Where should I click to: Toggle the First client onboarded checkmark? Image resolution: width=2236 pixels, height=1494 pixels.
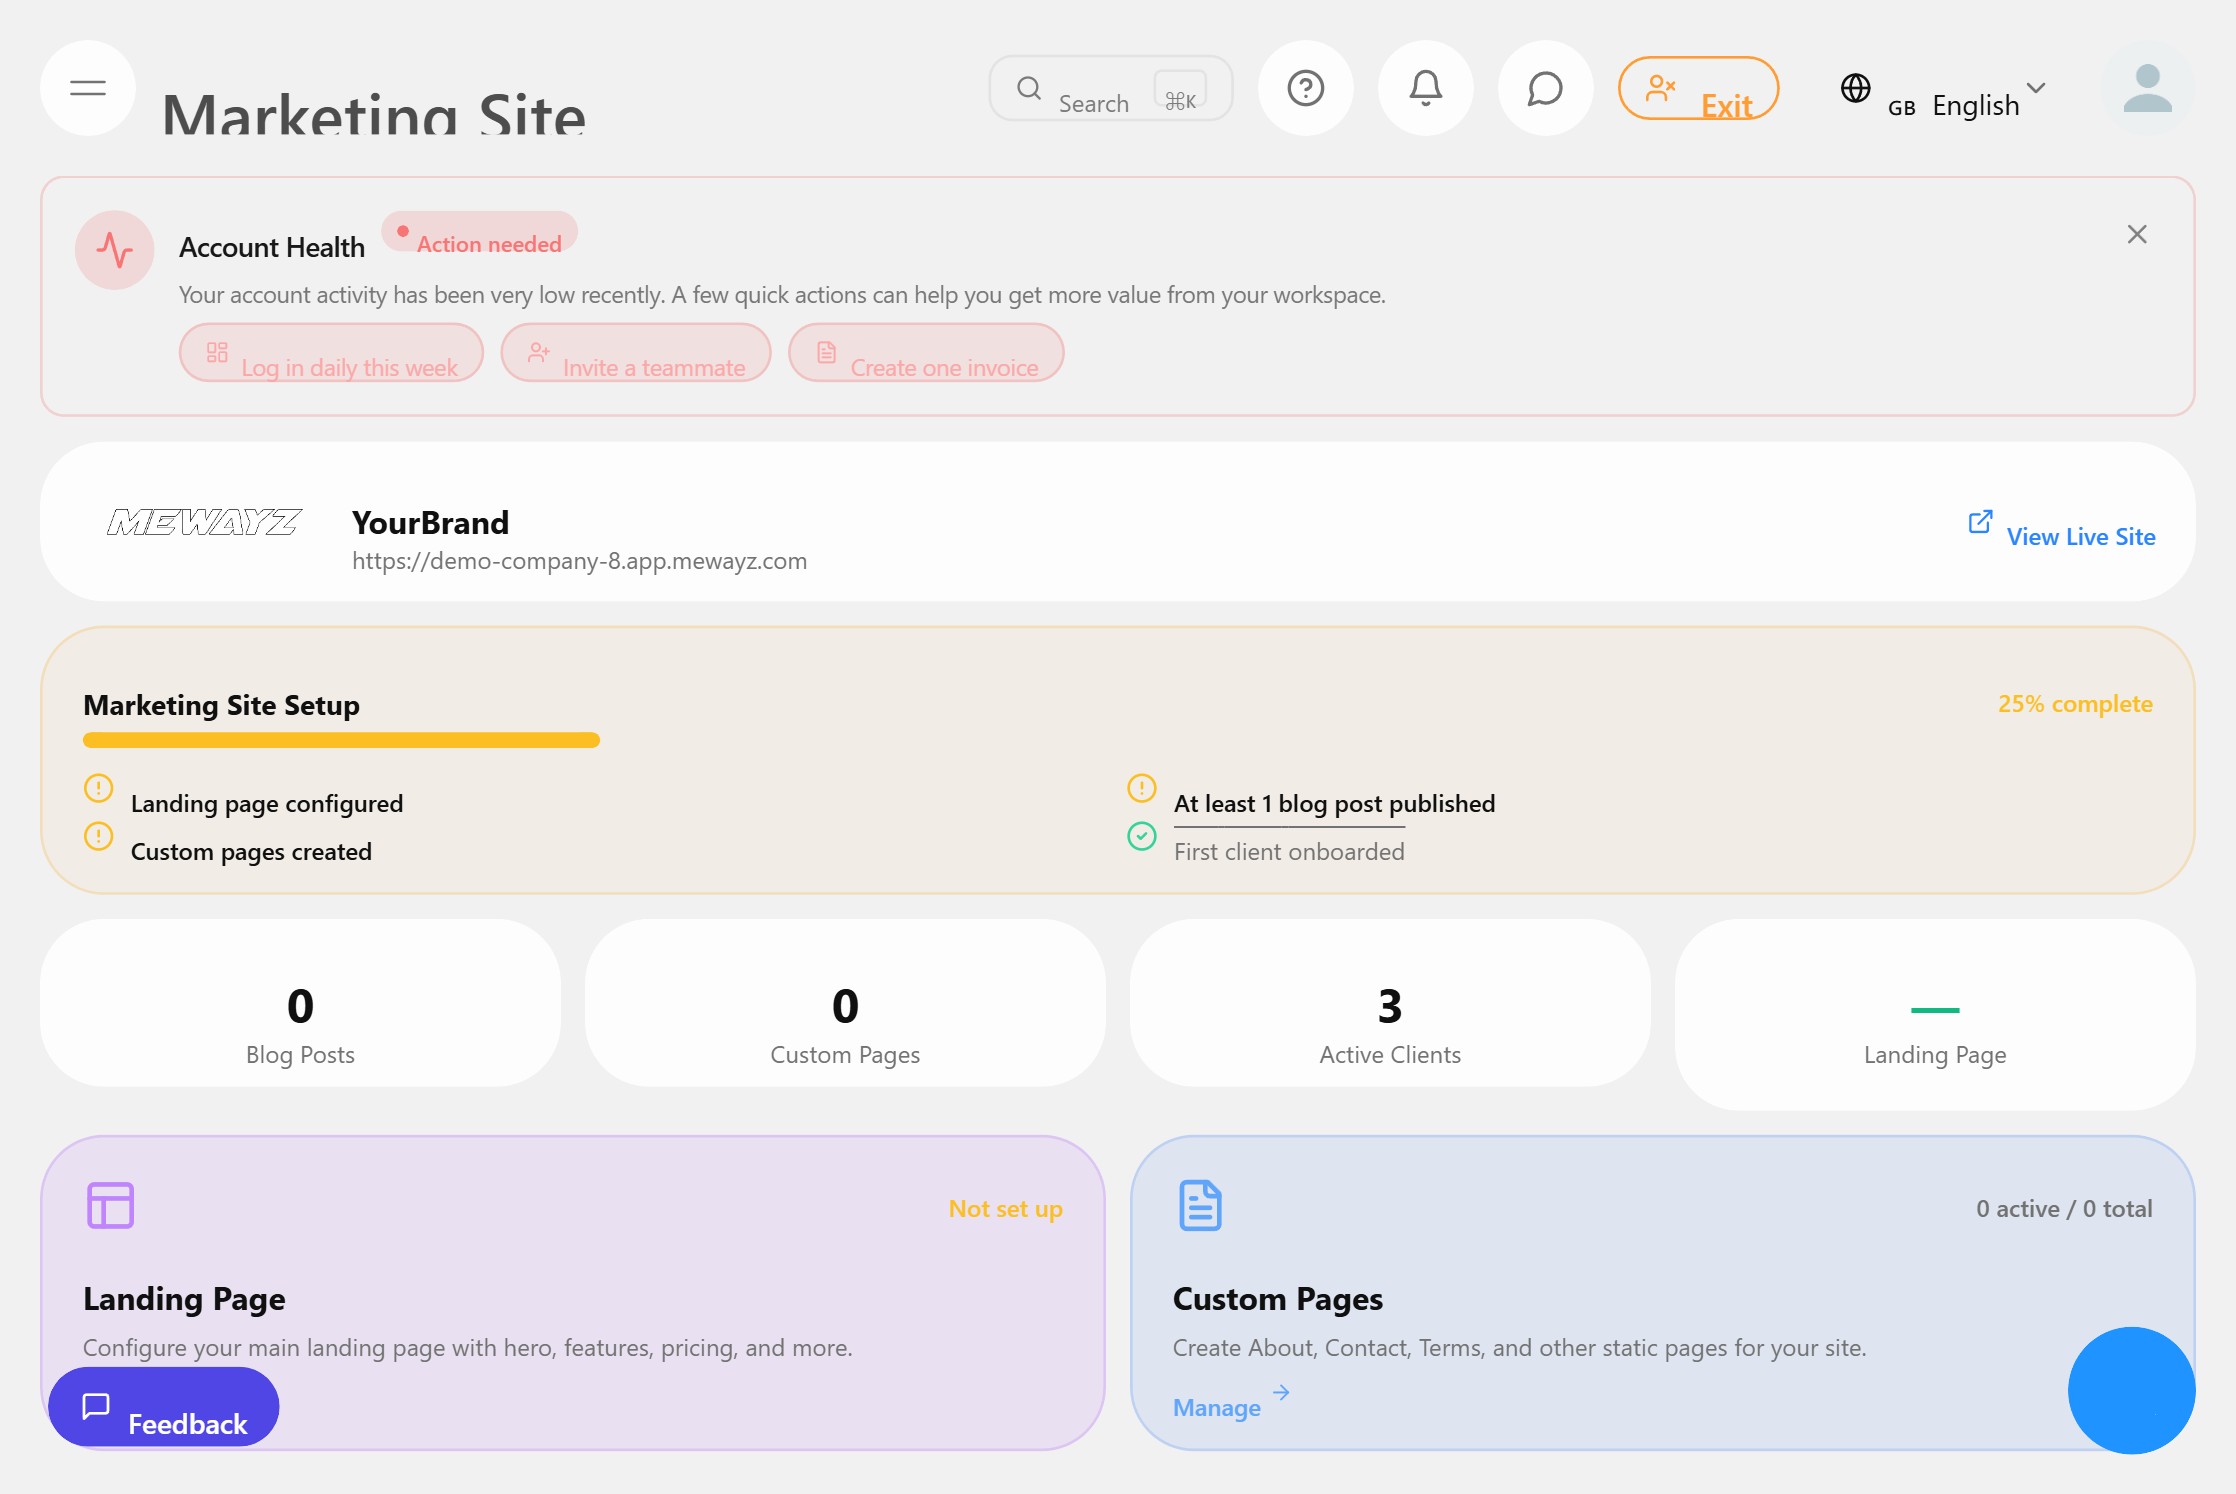[x=1141, y=837]
